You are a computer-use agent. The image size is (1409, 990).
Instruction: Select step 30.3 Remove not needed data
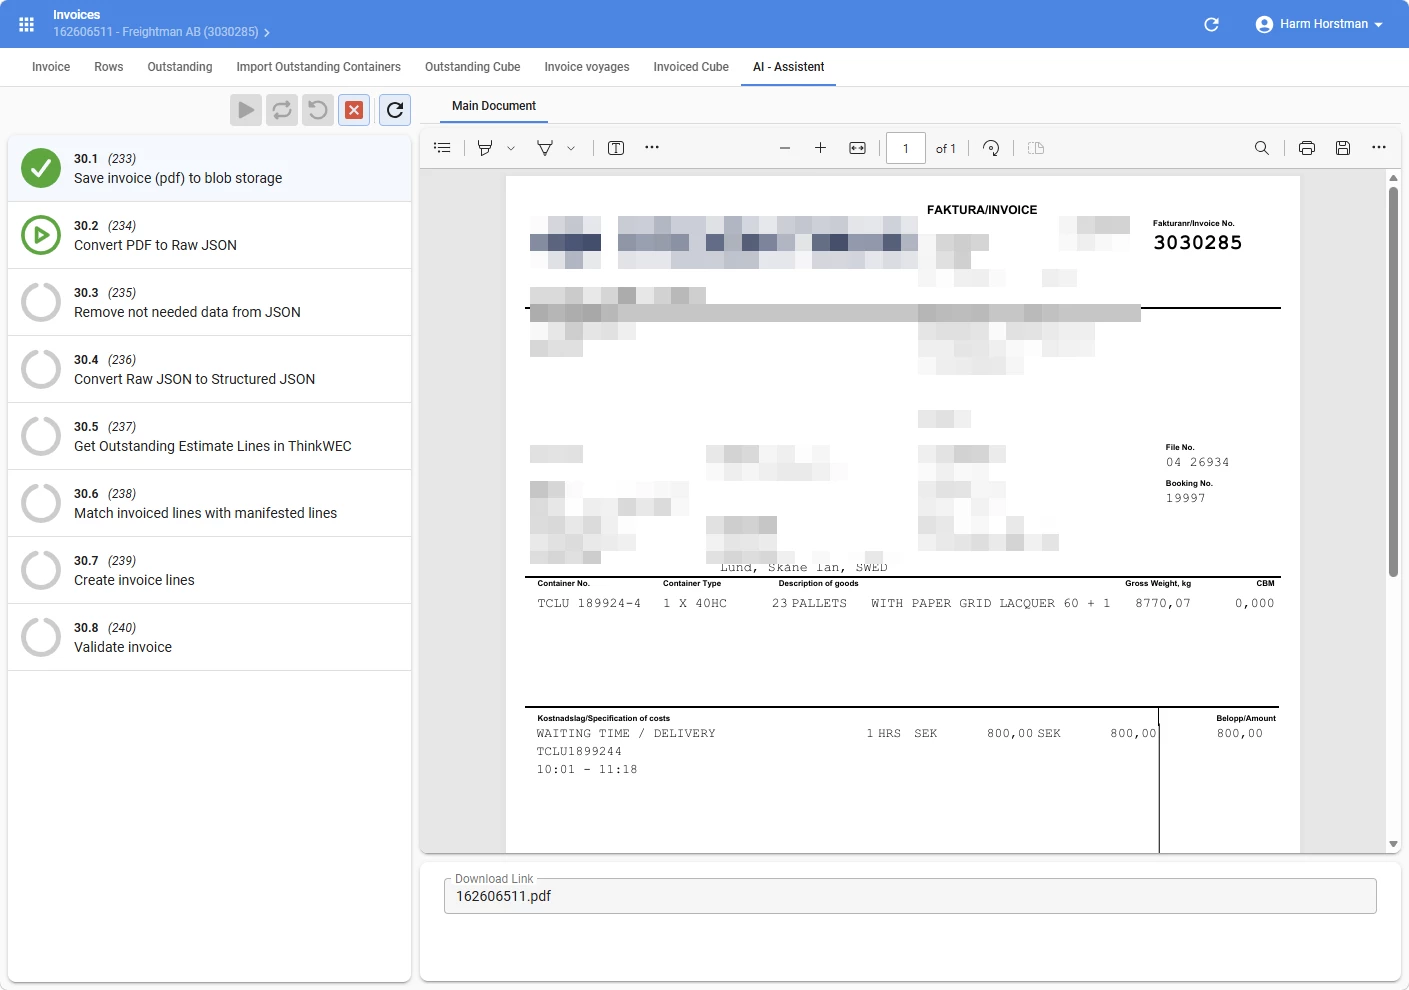click(210, 302)
